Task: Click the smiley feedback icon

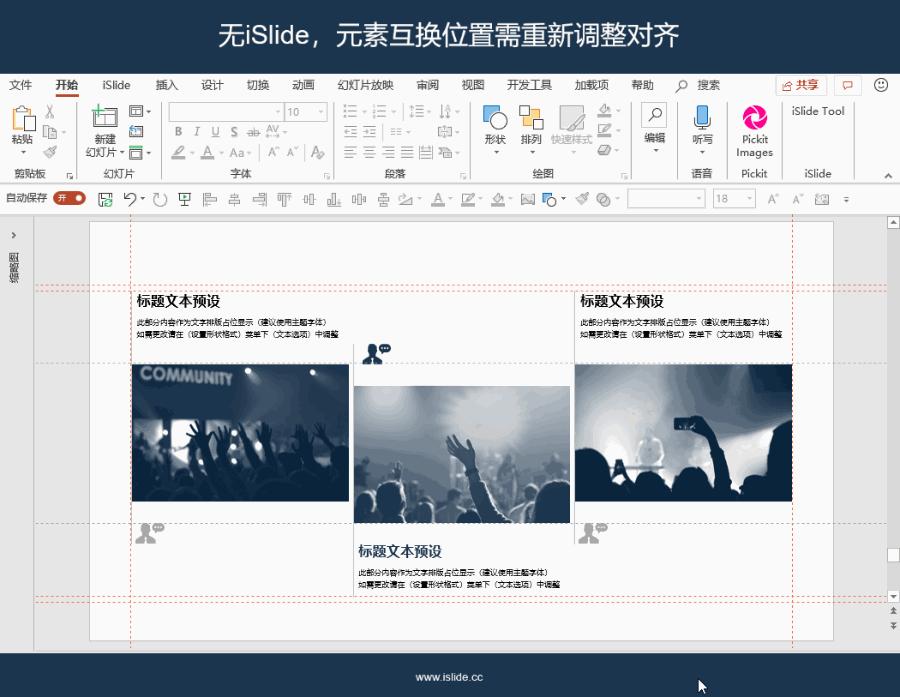Action: pyautogui.click(x=880, y=85)
